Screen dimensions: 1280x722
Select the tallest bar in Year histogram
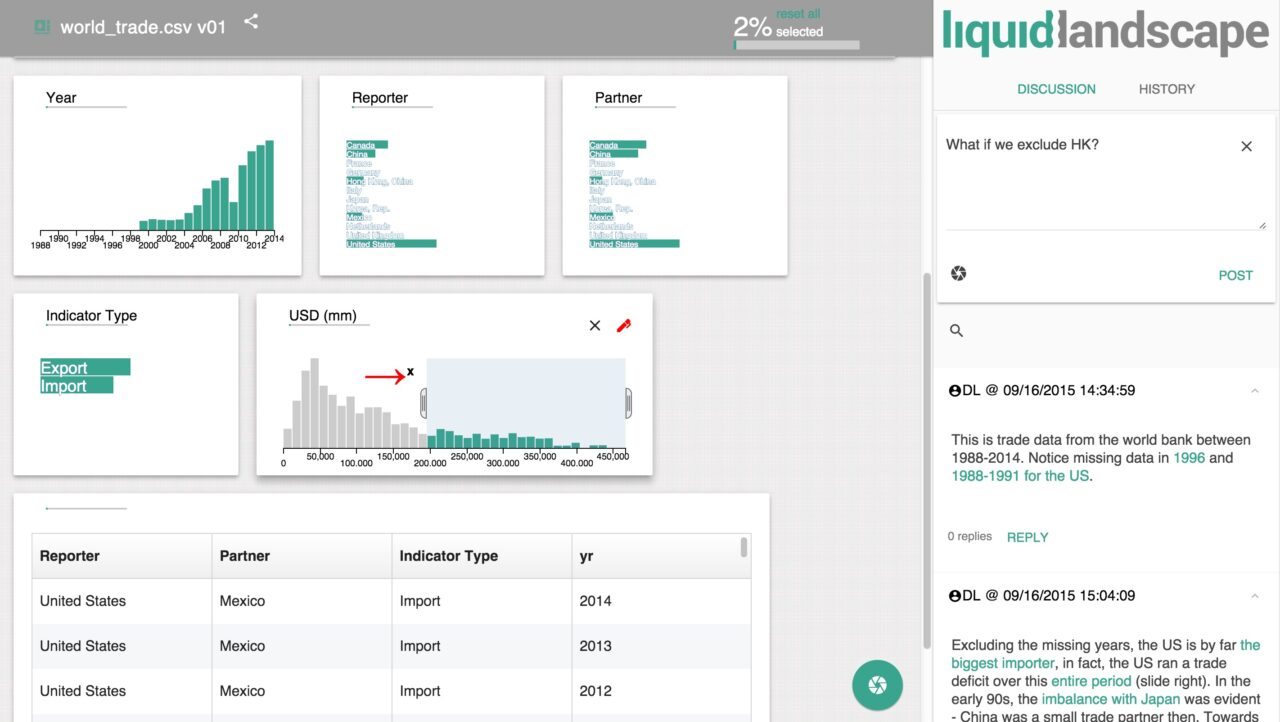click(269, 185)
